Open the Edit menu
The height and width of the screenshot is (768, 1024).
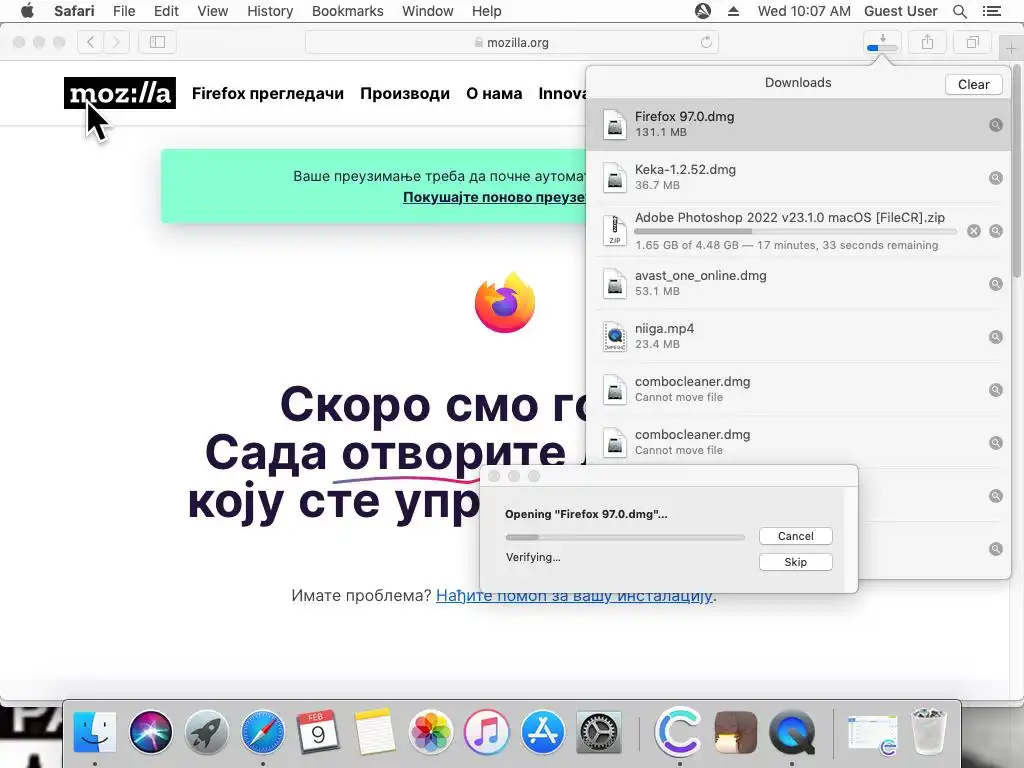pos(166,11)
